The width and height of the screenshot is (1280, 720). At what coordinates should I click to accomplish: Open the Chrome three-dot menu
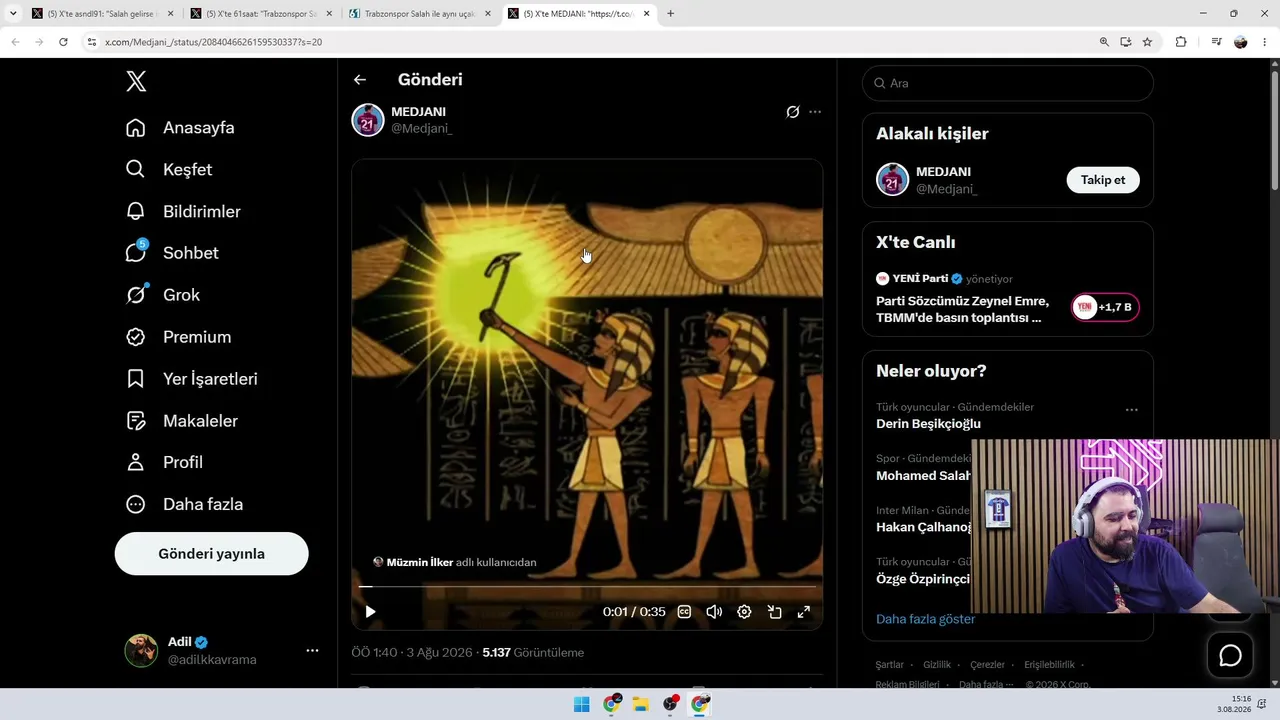(x=1265, y=42)
